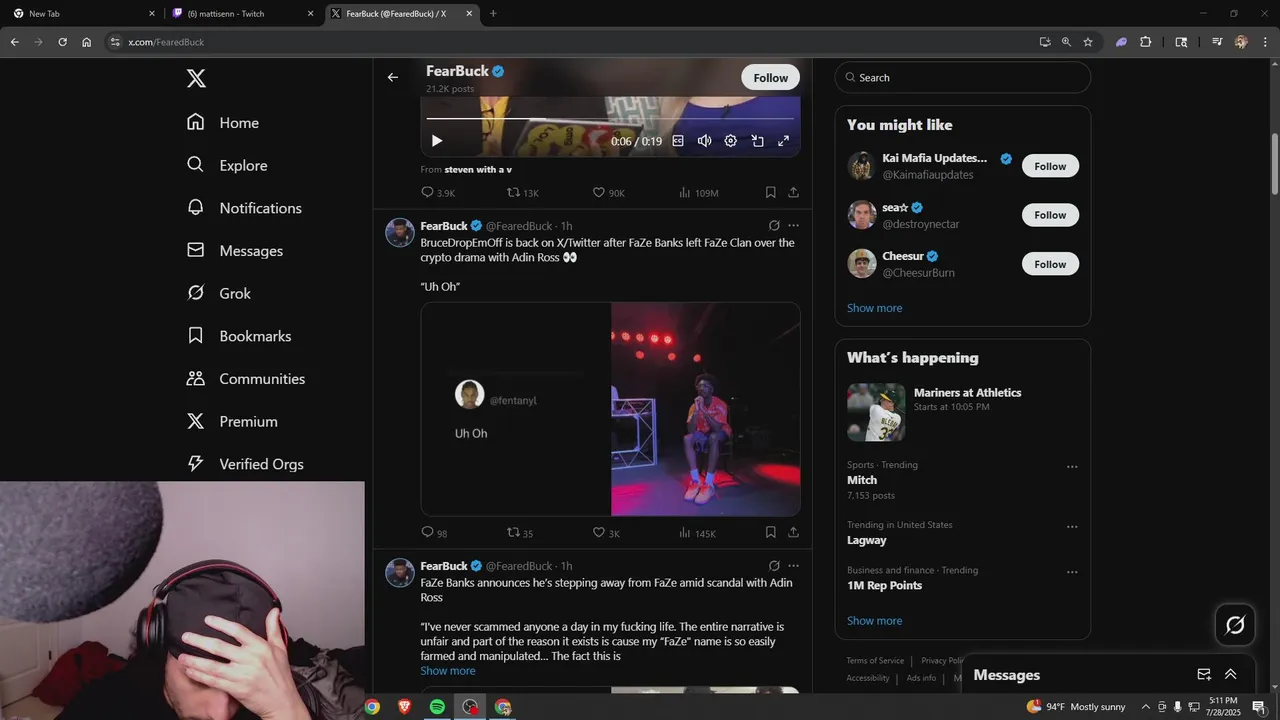Open Messages from the left sidebar

point(234,251)
